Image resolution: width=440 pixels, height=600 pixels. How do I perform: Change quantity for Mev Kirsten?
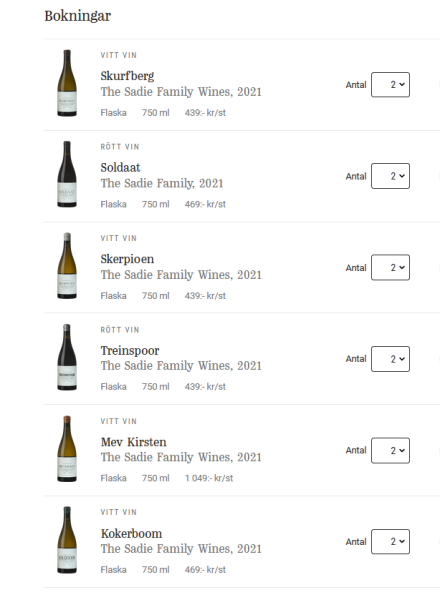click(390, 450)
